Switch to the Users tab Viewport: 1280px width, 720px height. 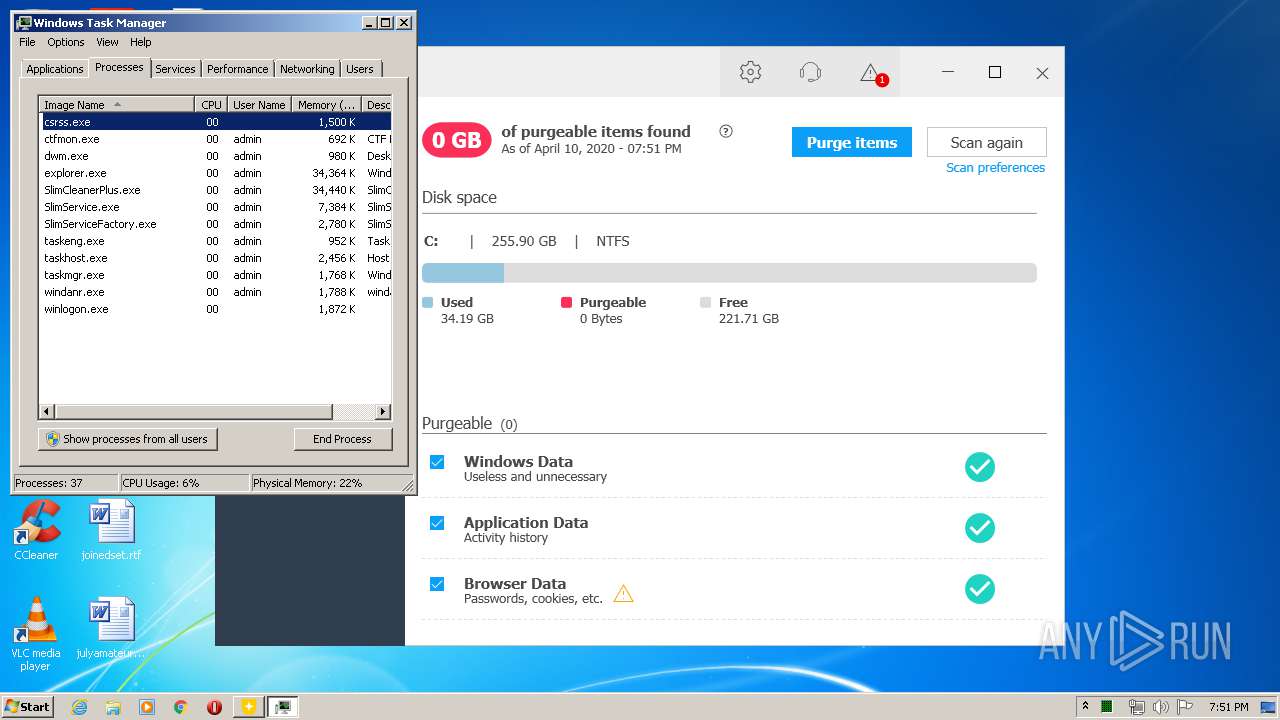pyautogui.click(x=360, y=69)
